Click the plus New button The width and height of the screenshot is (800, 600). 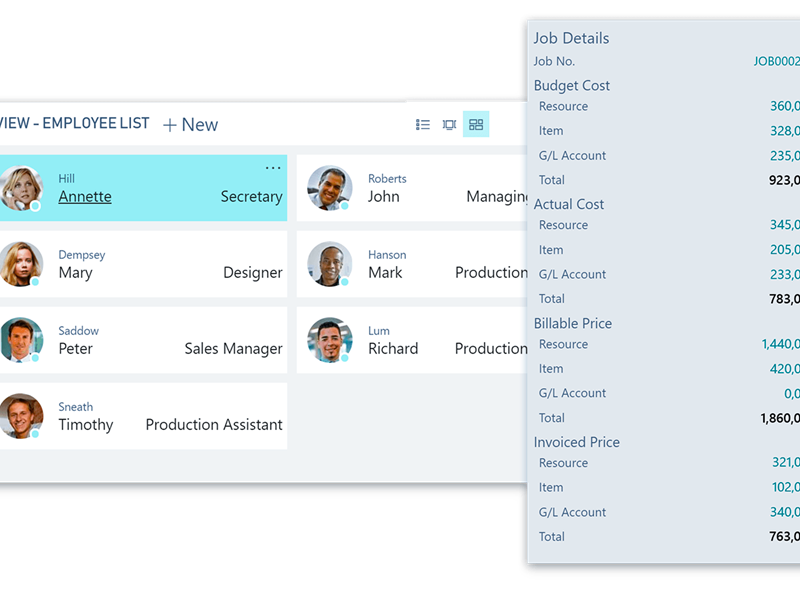[x=190, y=125]
